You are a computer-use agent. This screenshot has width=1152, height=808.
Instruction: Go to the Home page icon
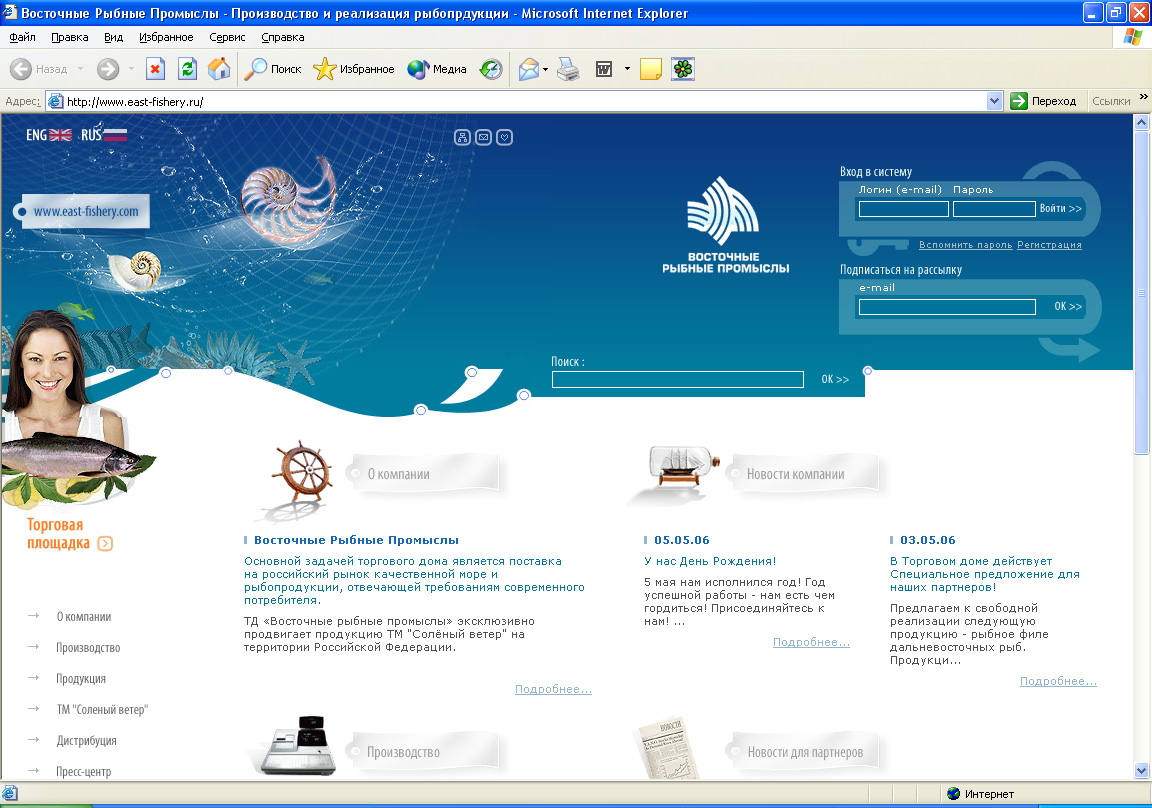pyautogui.click(x=219, y=69)
